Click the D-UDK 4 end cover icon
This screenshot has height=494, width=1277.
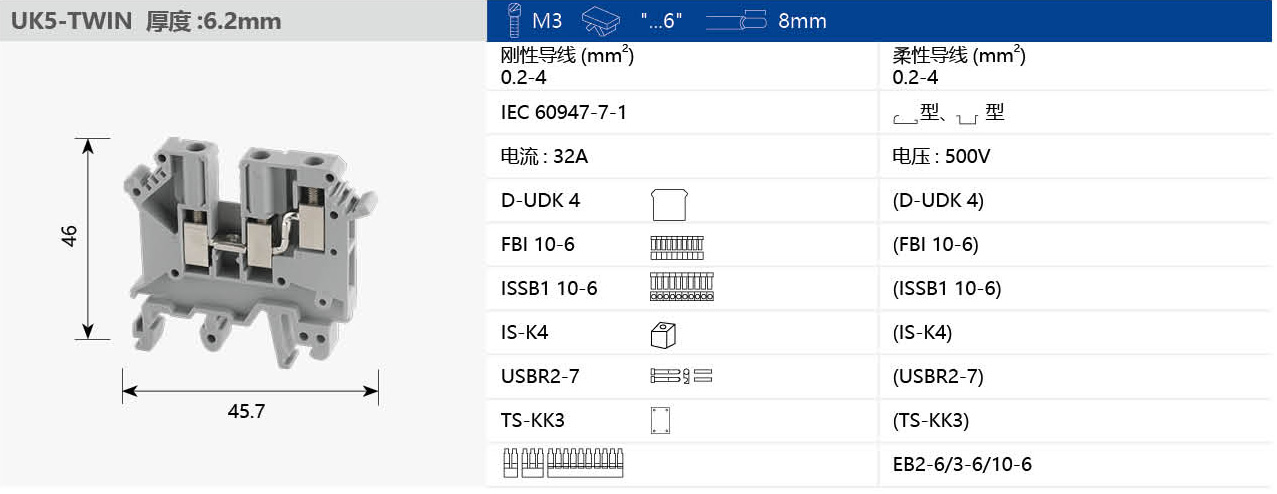click(668, 203)
